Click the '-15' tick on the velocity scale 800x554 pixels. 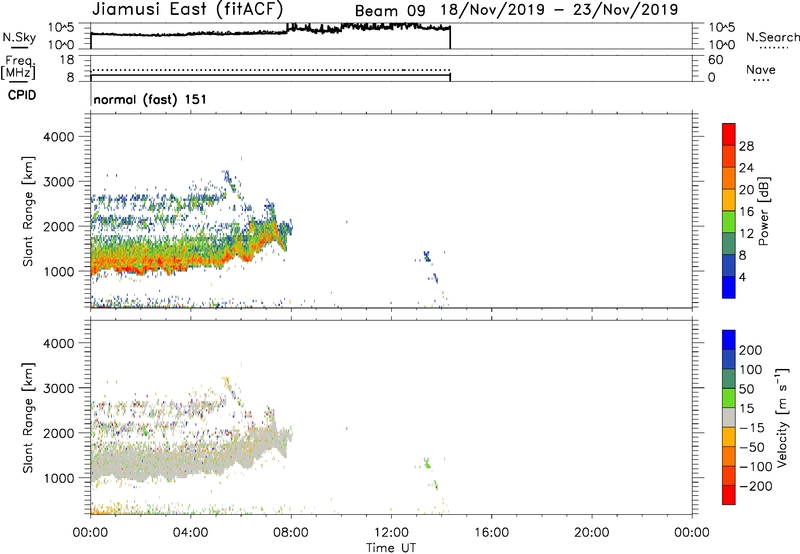[x=751, y=428]
